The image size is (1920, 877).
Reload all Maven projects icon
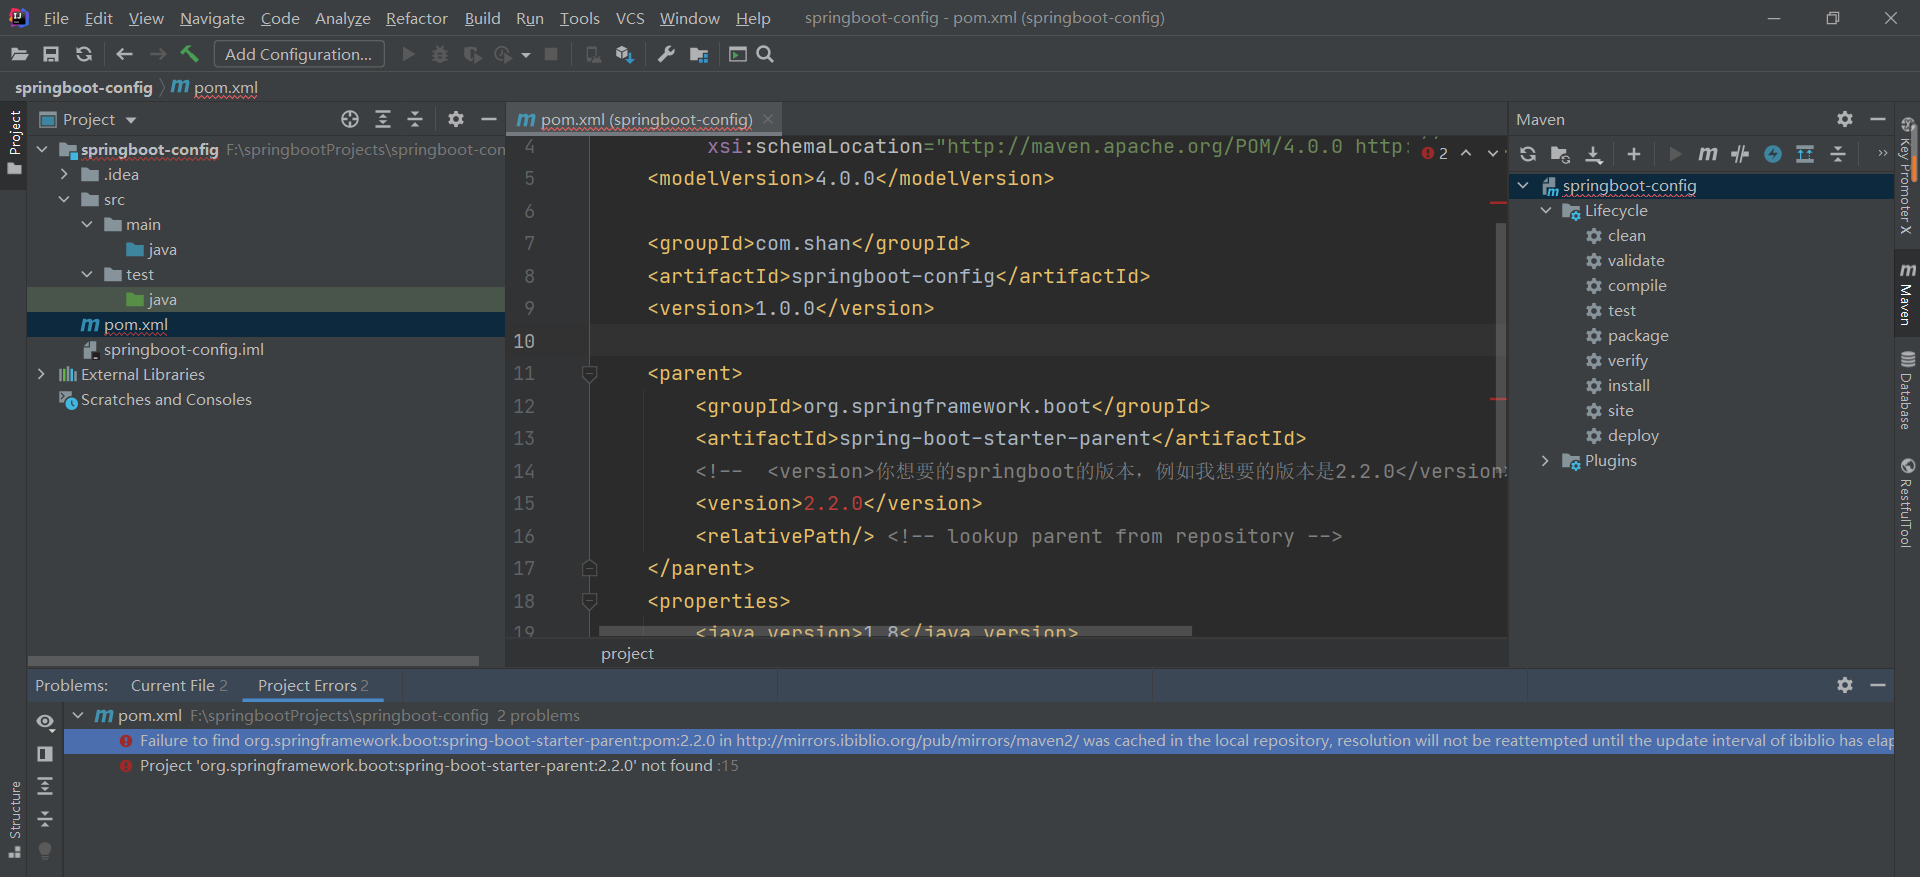1528,154
